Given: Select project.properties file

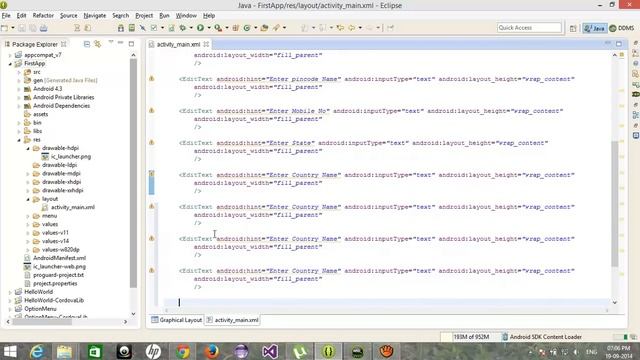Looking at the screenshot, I should pos(51,284).
